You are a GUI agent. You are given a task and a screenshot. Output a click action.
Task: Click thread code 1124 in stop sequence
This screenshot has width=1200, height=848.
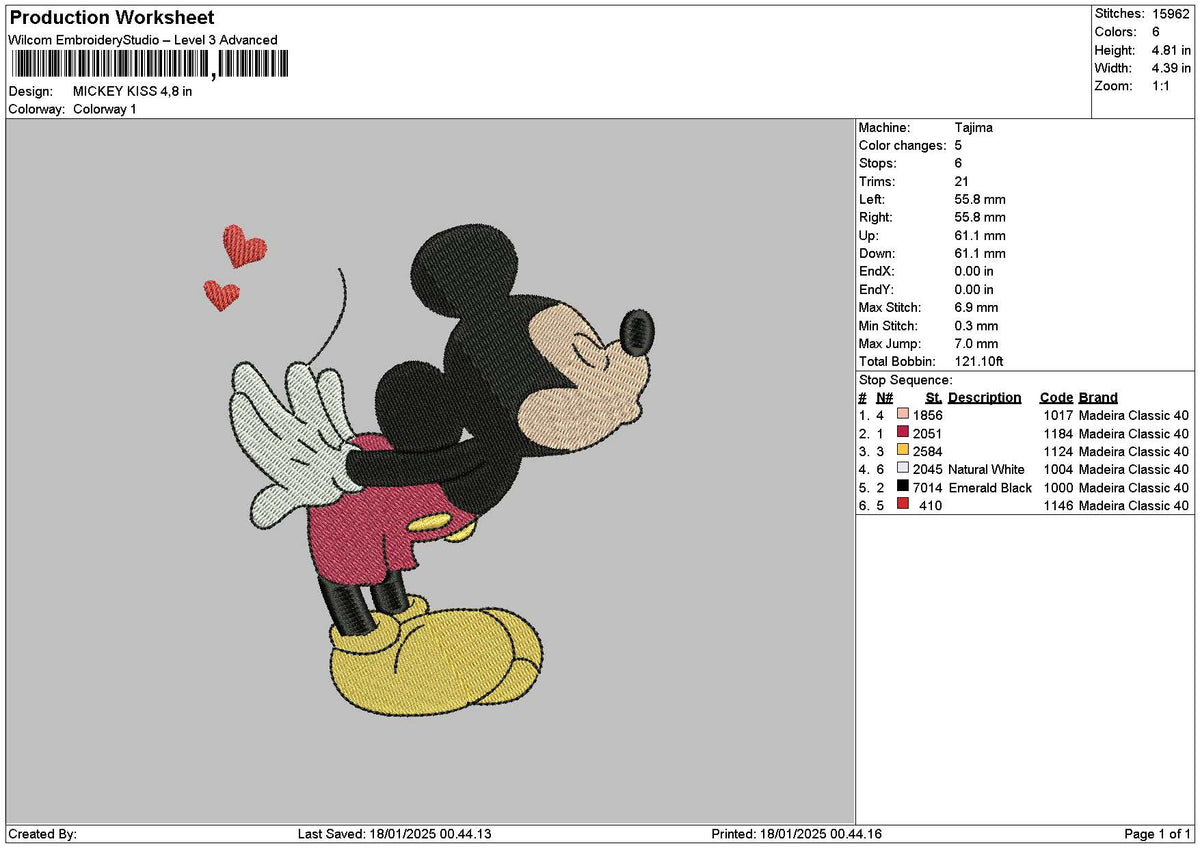point(1058,451)
